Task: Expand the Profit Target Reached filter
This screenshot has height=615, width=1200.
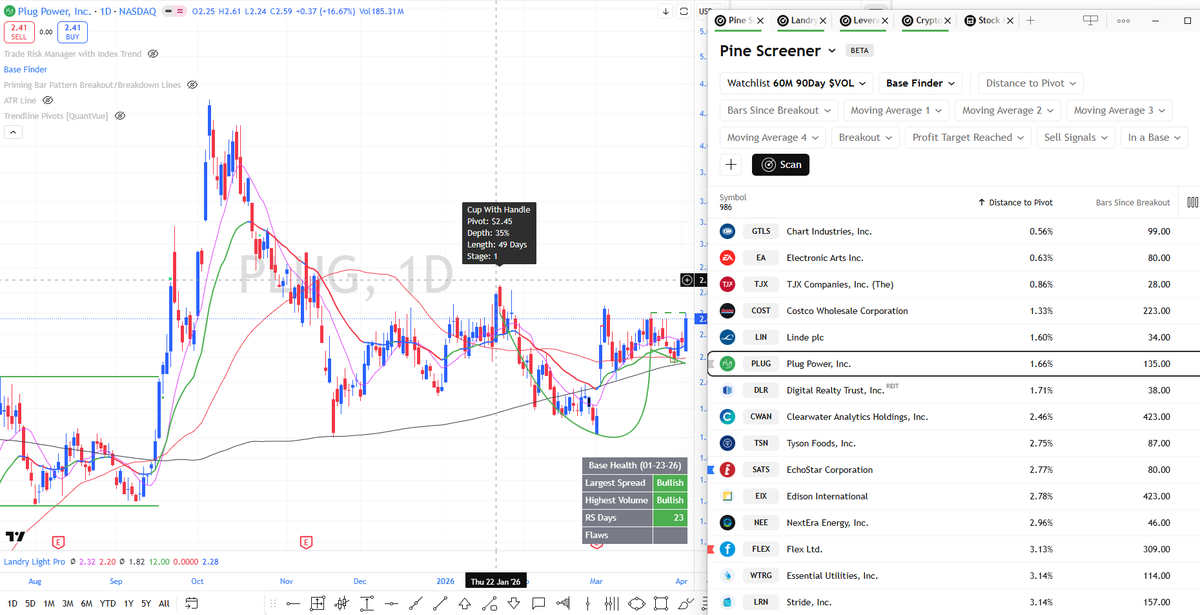Action: click(x=967, y=138)
